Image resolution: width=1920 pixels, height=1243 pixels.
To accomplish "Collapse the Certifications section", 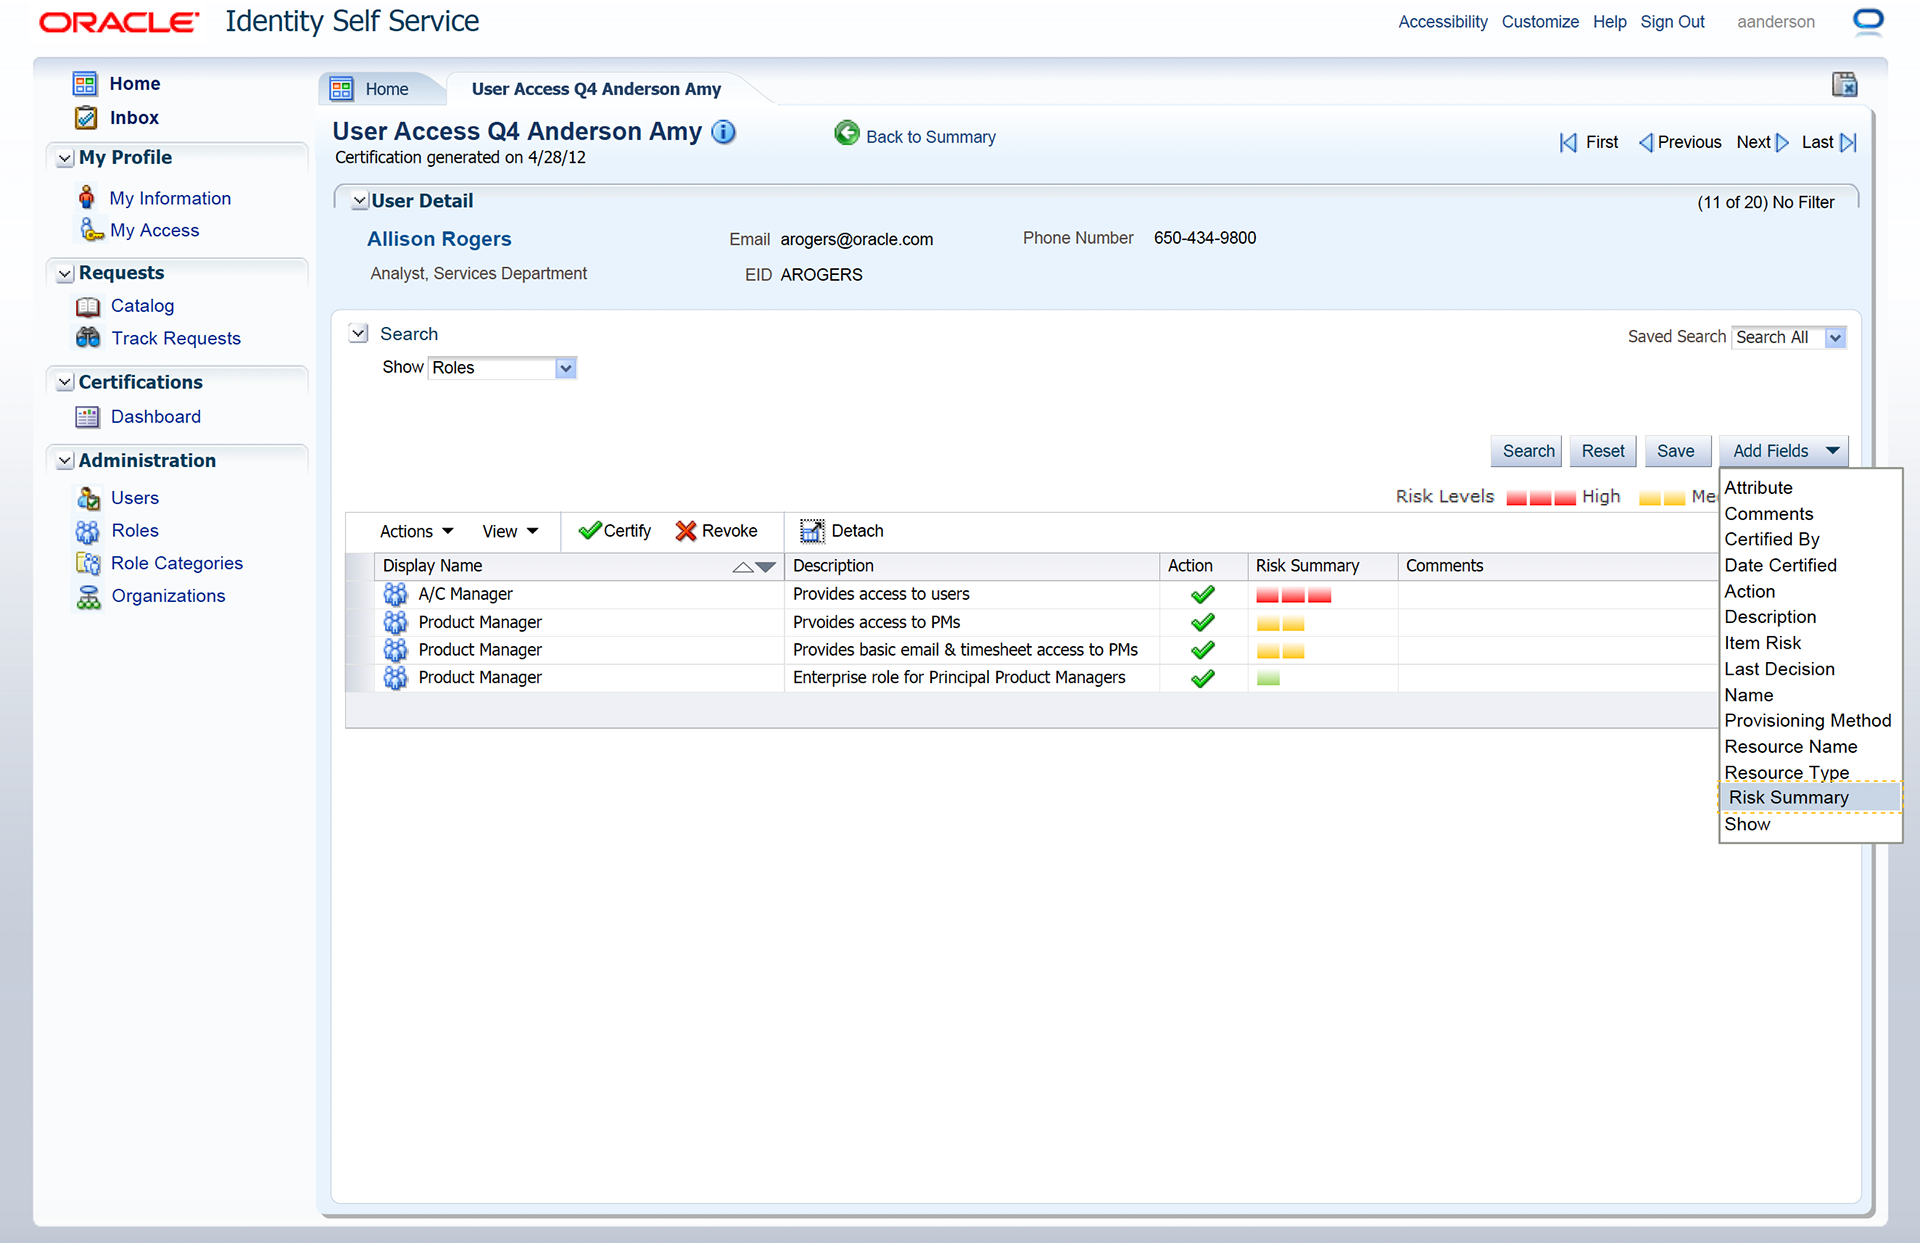I will click(65, 382).
